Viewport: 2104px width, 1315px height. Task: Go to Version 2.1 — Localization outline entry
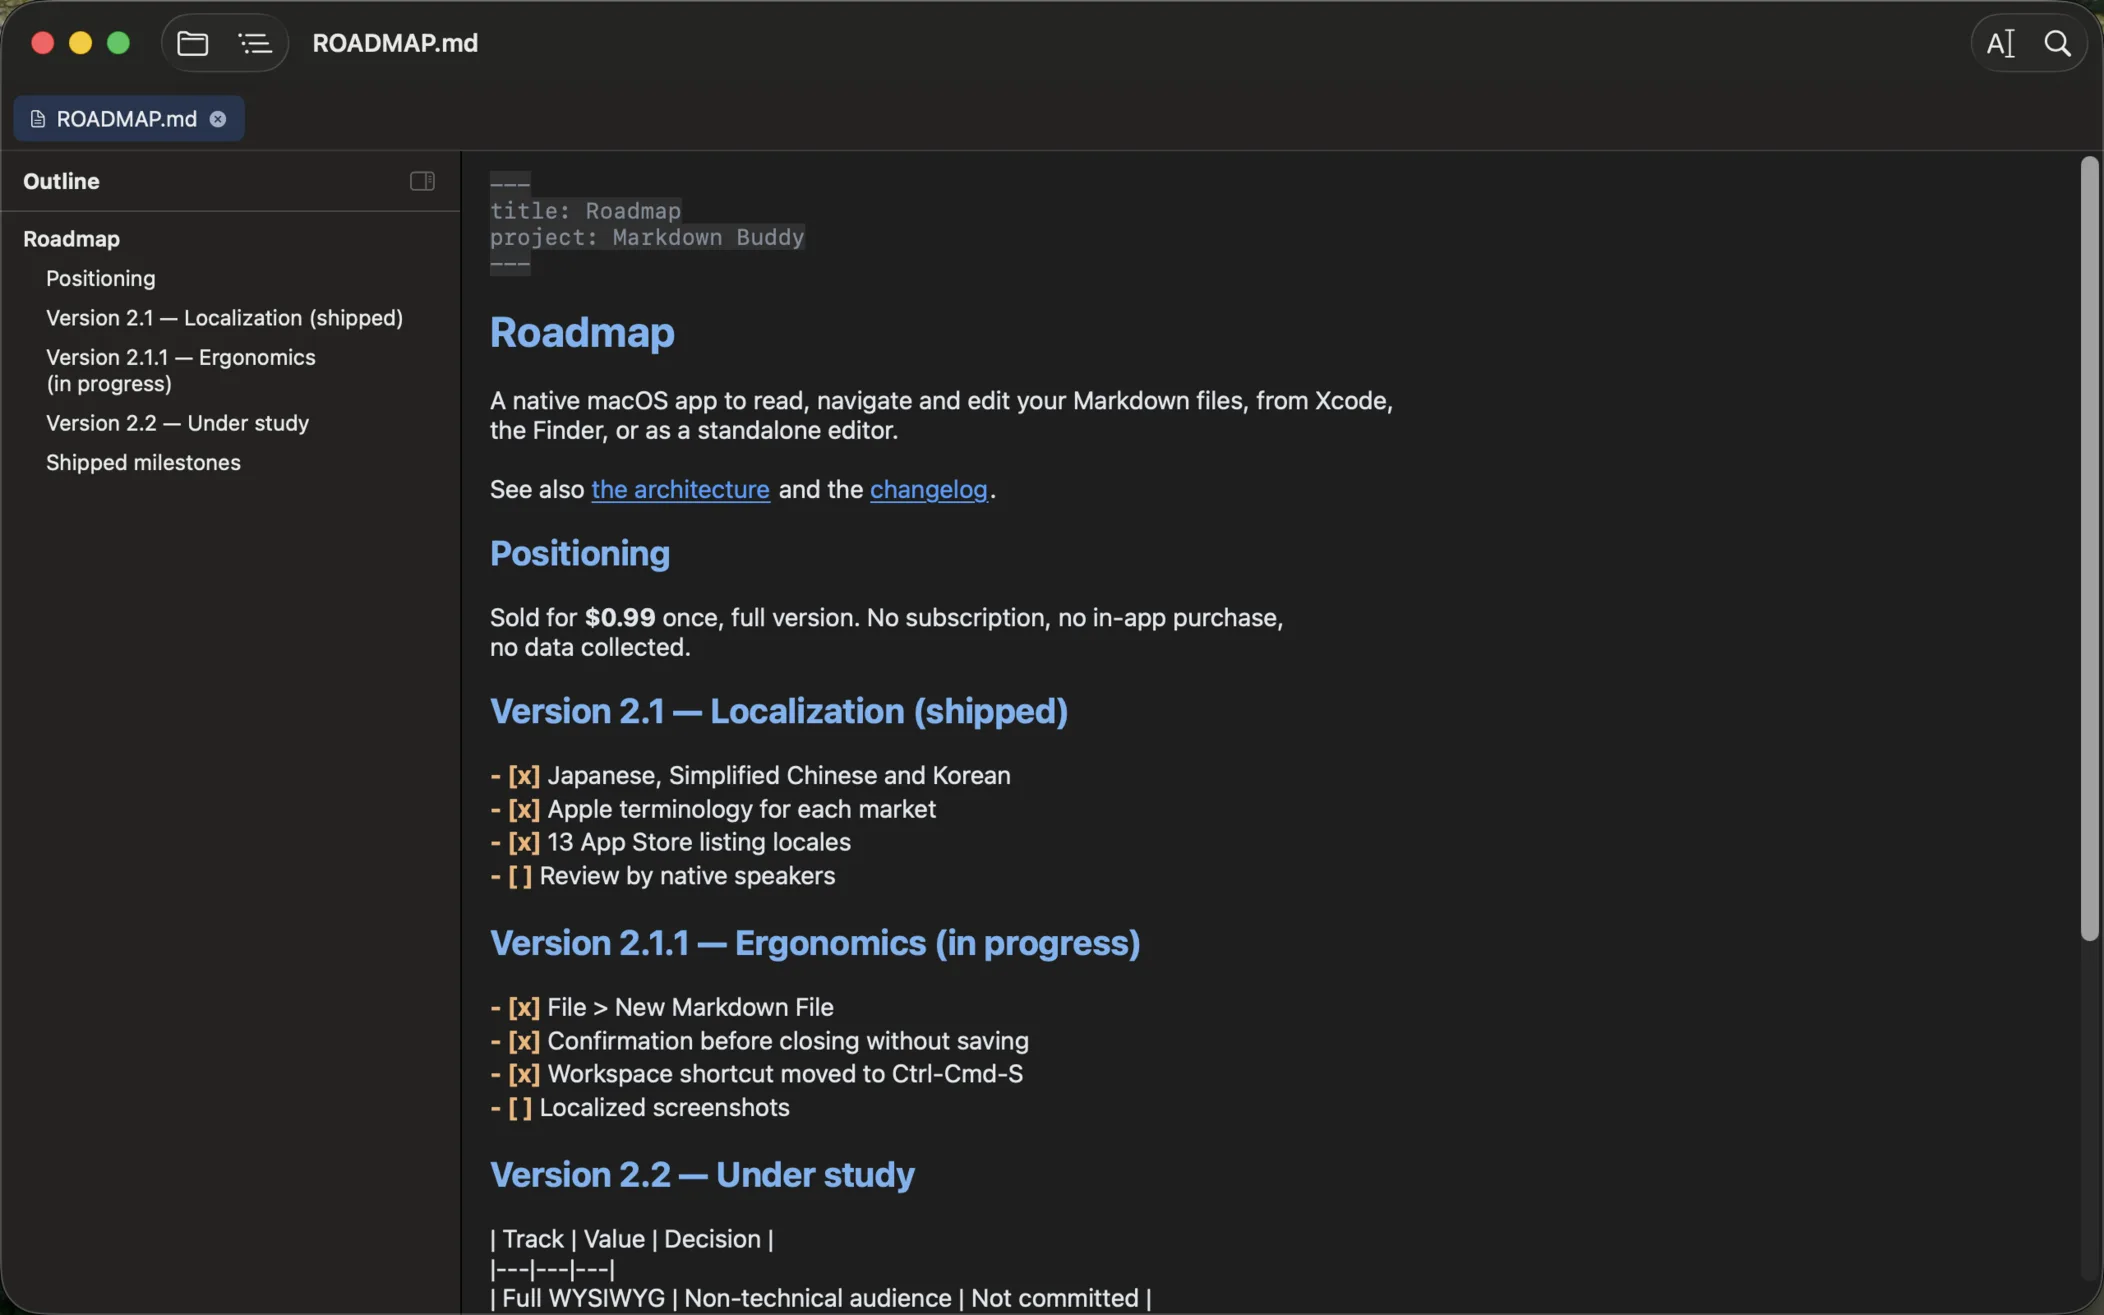click(224, 318)
